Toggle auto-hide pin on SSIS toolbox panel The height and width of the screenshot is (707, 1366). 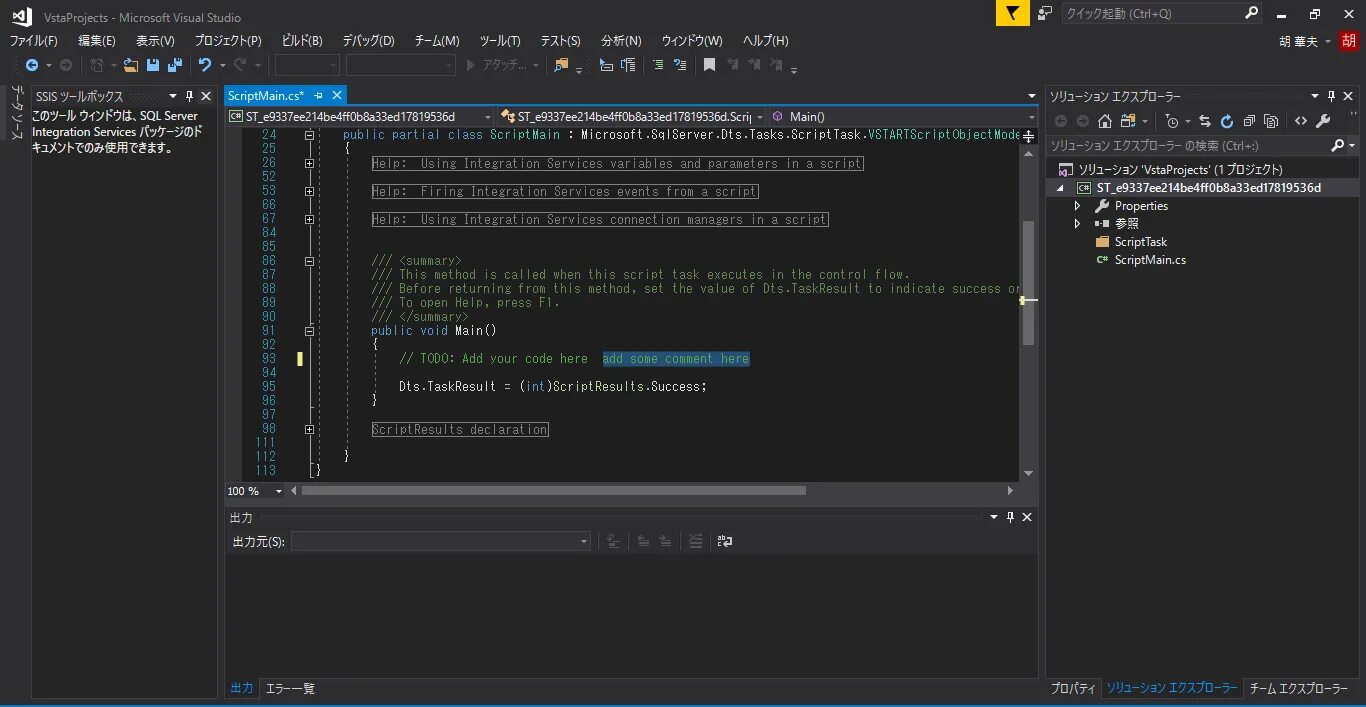click(x=190, y=96)
